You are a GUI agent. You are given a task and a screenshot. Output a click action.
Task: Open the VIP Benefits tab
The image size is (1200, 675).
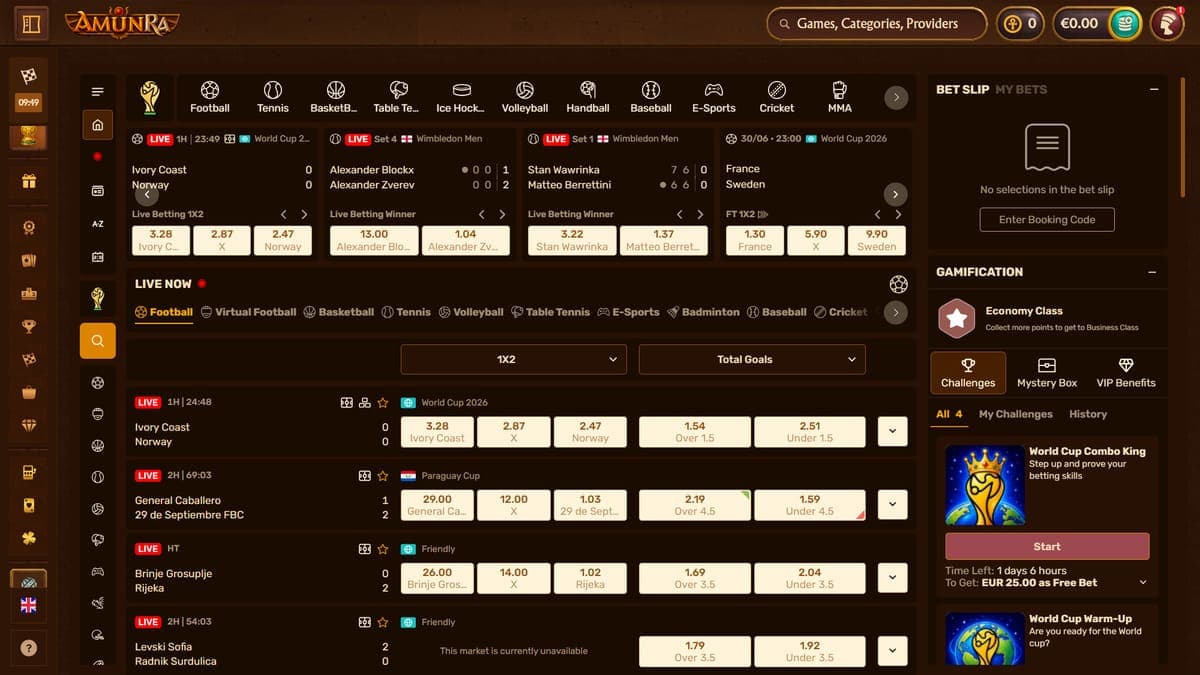pos(1126,373)
